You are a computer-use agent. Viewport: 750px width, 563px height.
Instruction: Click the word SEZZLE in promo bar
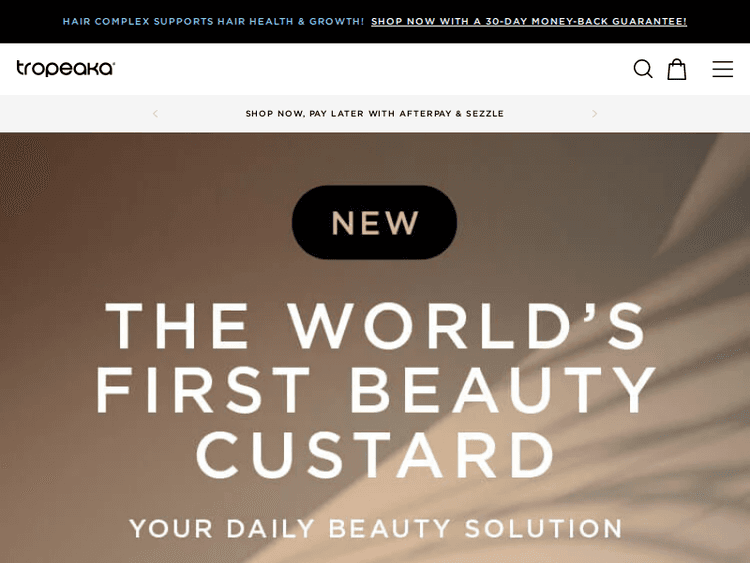485,114
